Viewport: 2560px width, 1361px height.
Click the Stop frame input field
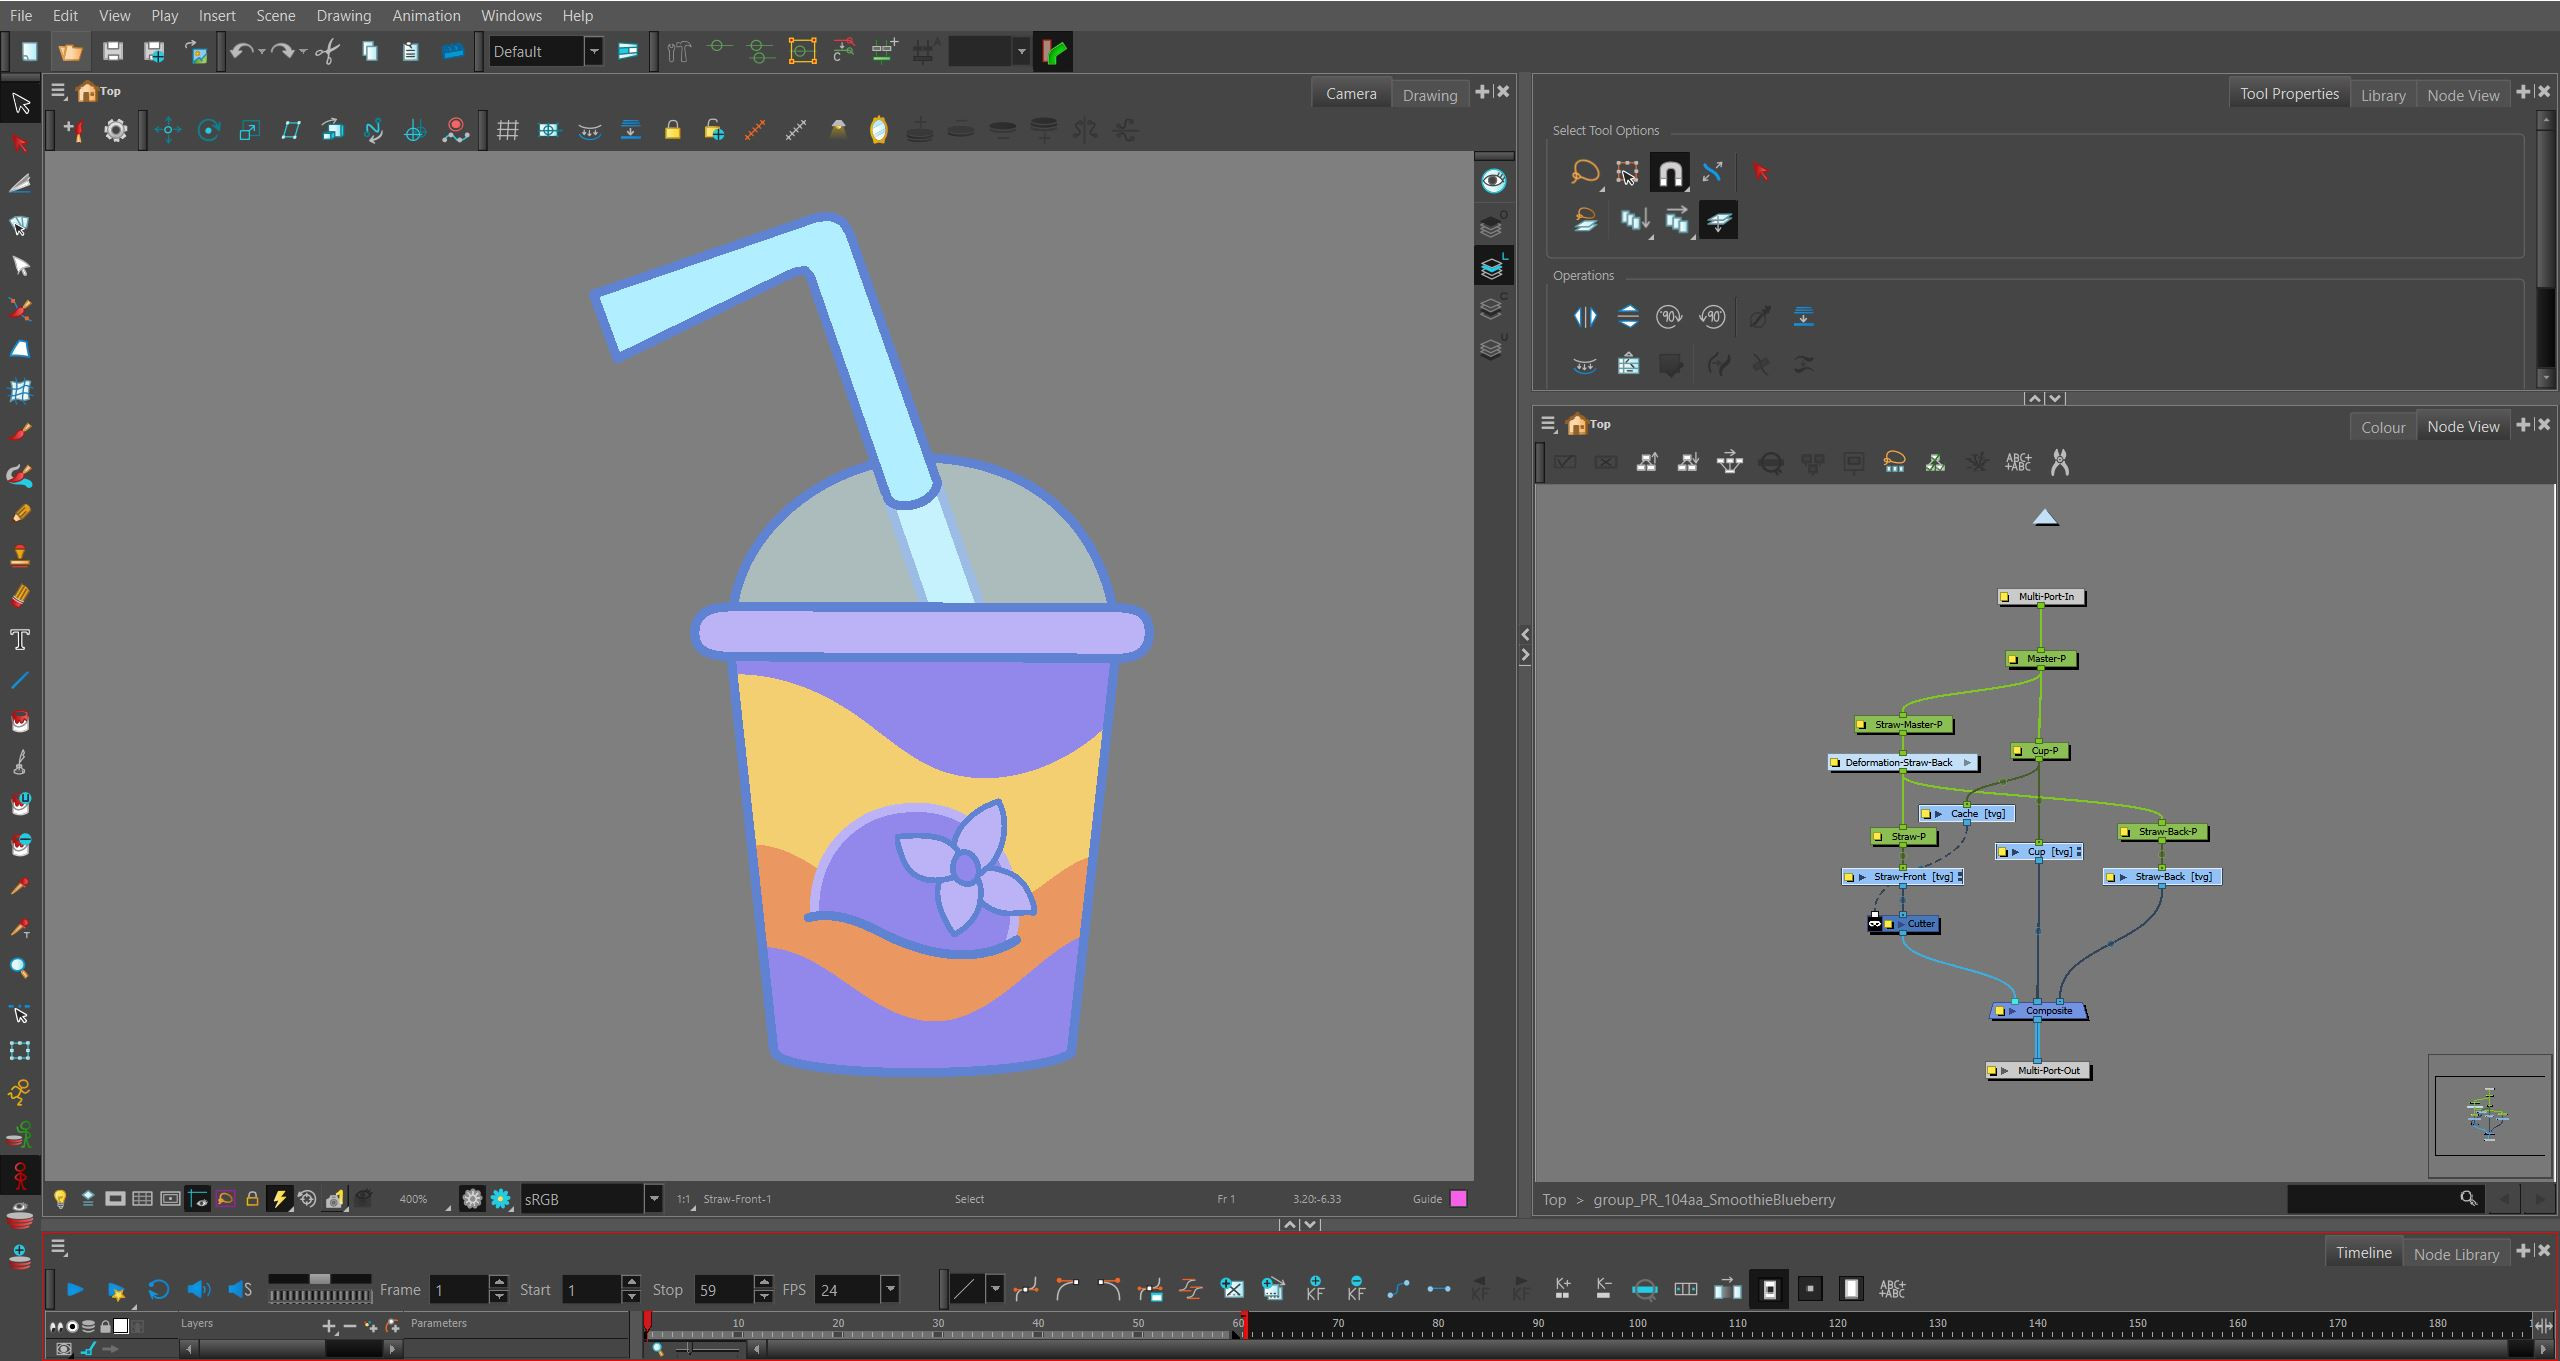click(723, 1289)
